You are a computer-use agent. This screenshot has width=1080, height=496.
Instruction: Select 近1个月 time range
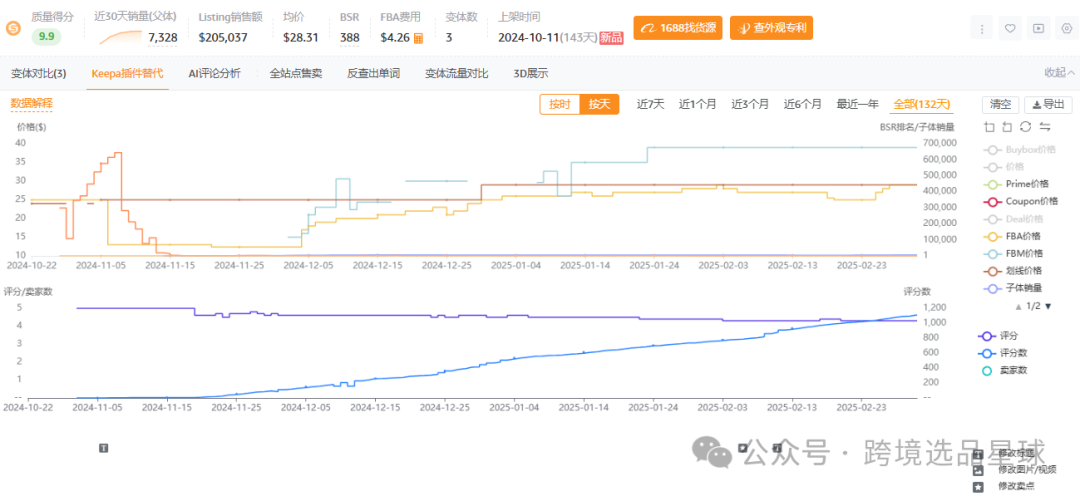[x=698, y=105]
